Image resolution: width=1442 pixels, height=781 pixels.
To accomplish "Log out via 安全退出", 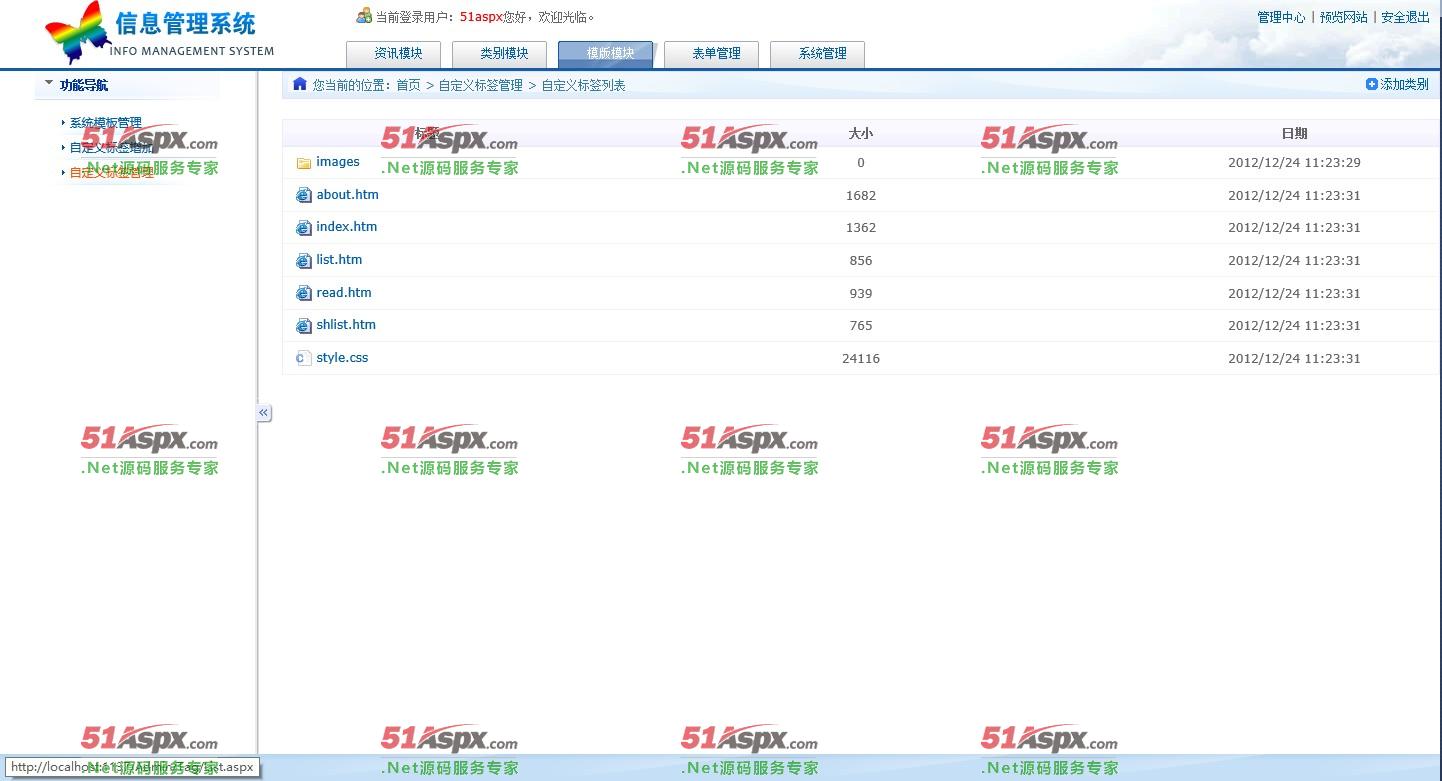I will pyautogui.click(x=1405, y=17).
